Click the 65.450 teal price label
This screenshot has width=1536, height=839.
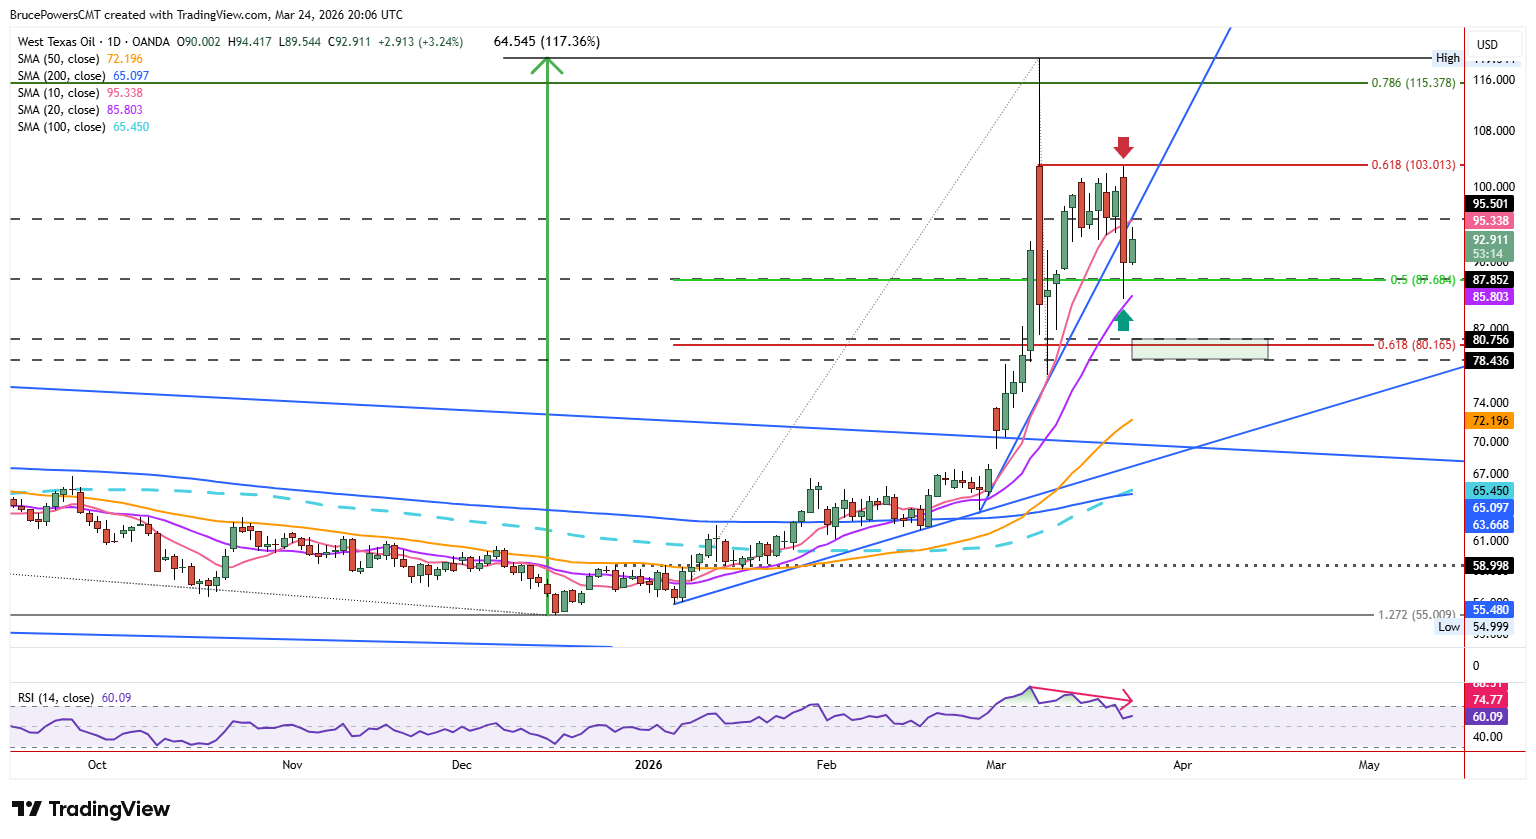(x=1490, y=491)
